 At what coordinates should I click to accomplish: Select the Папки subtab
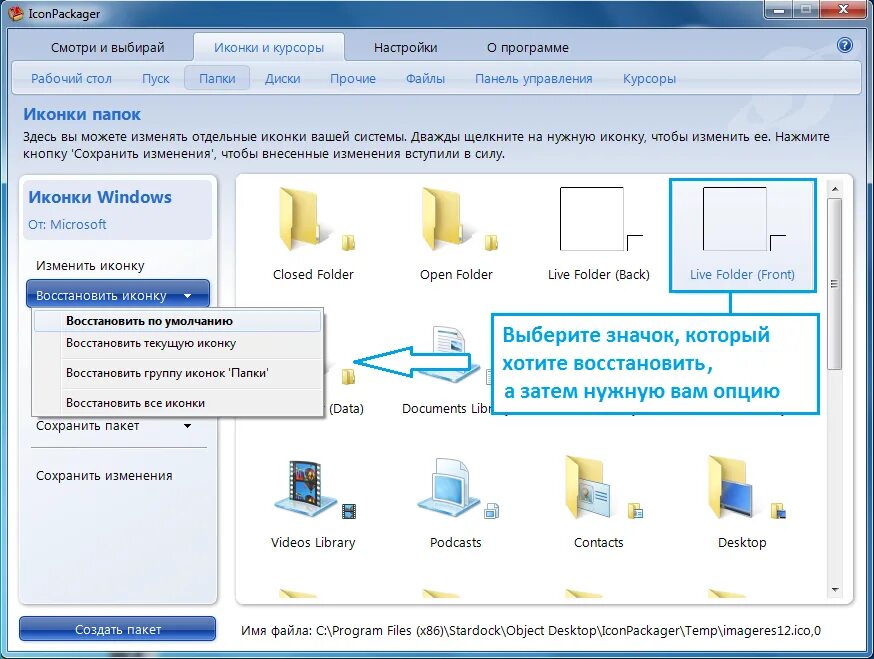pos(217,79)
